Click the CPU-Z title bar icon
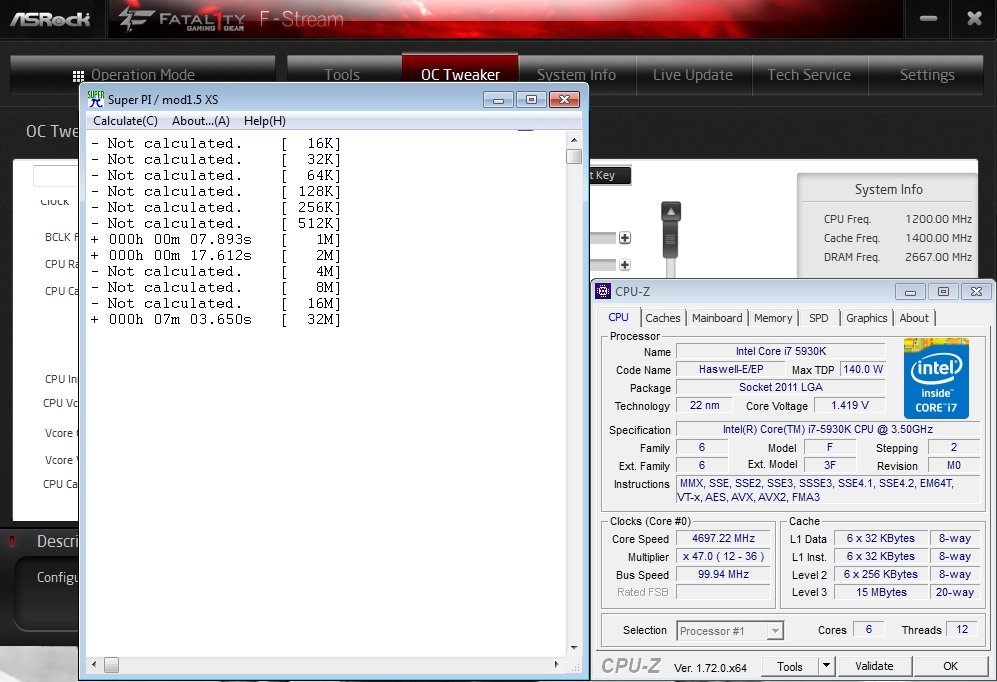 603,291
